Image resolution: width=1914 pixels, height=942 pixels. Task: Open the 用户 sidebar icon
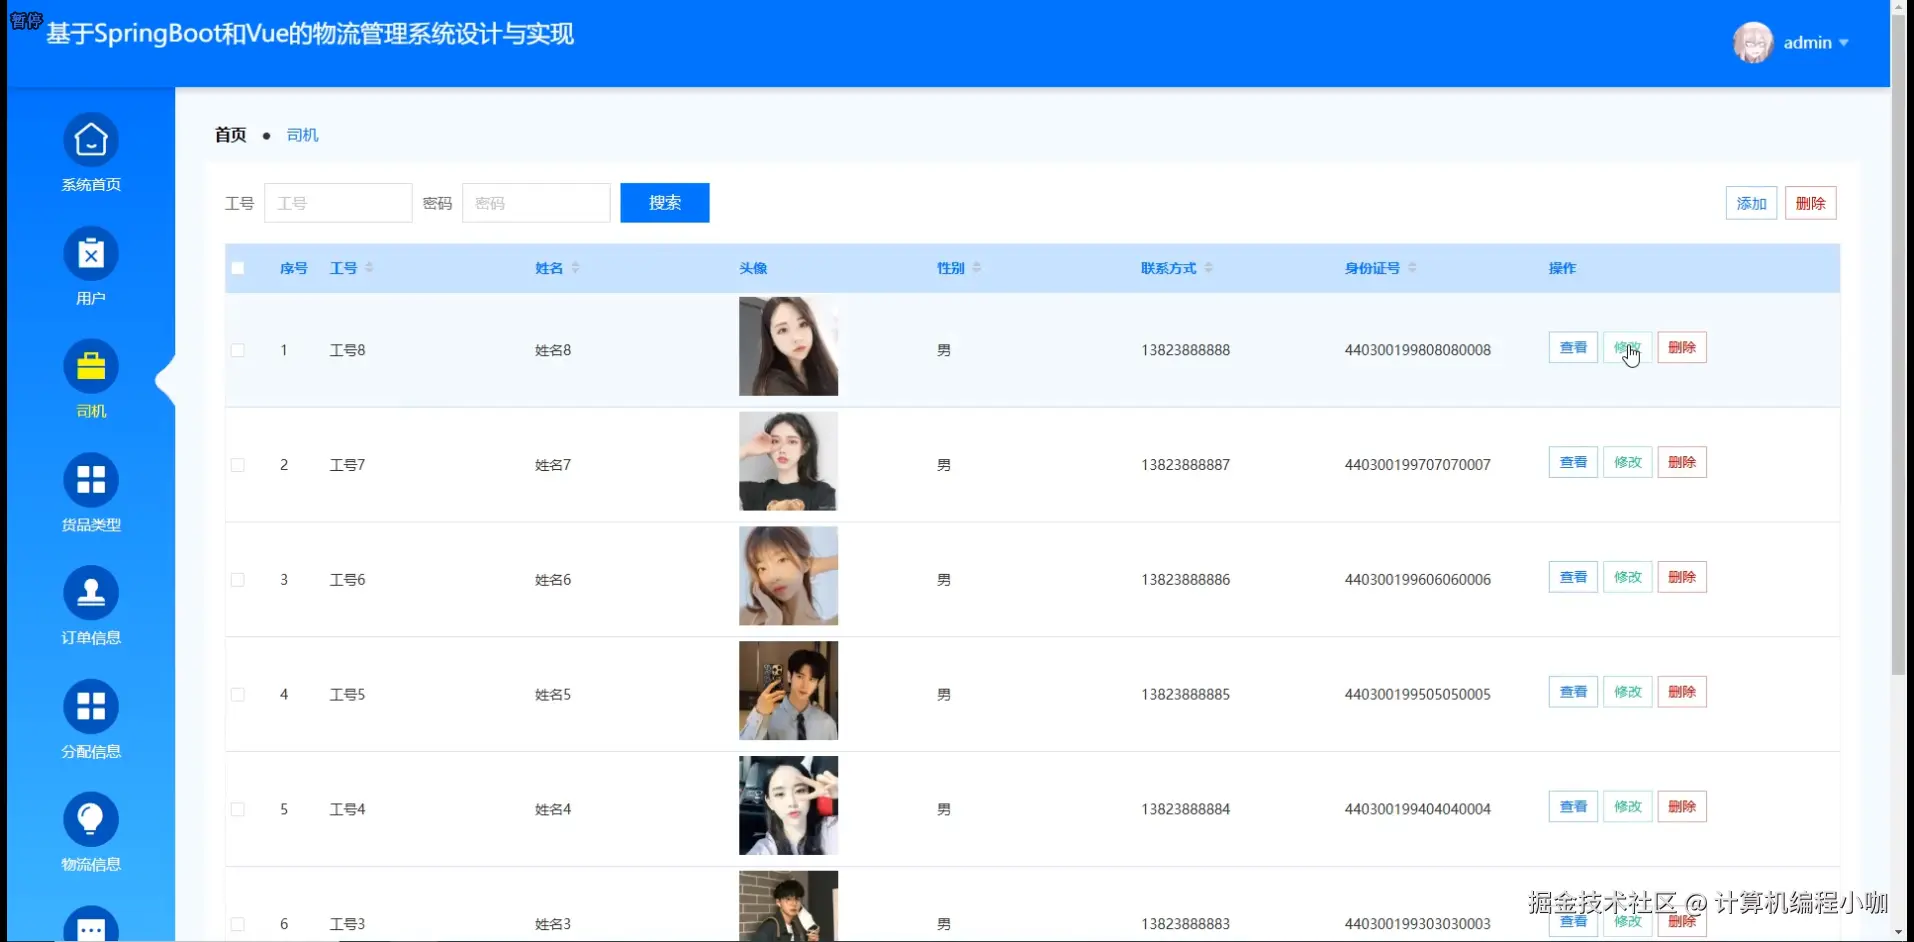click(x=91, y=254)
